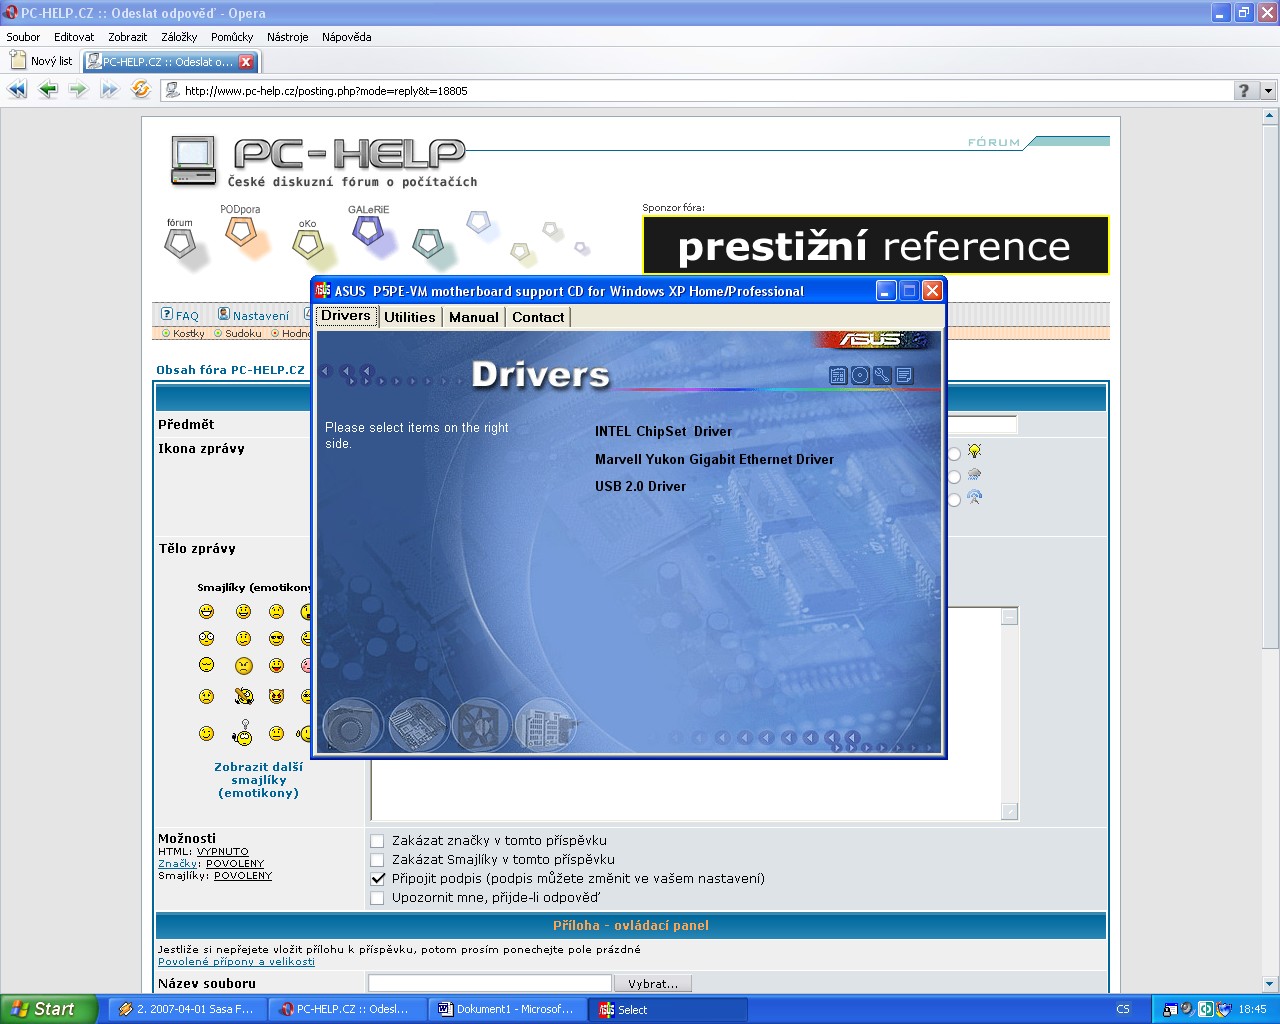Open the orange PODpora pentagon icon
The width and height of the screenshot is (1280, 1024).
240,233
